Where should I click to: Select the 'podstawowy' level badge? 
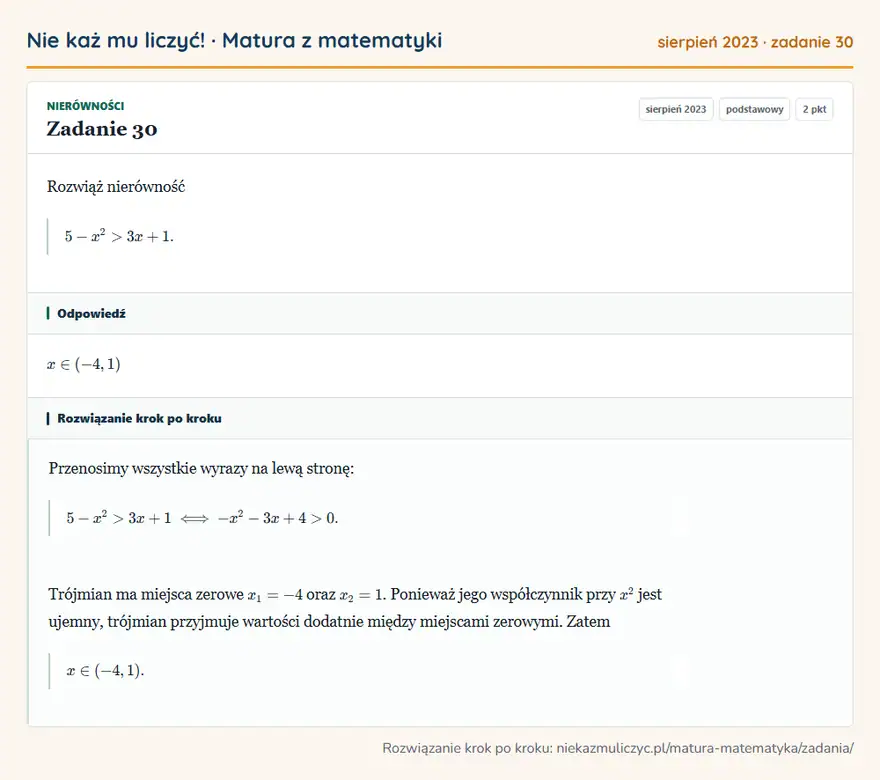754,109
